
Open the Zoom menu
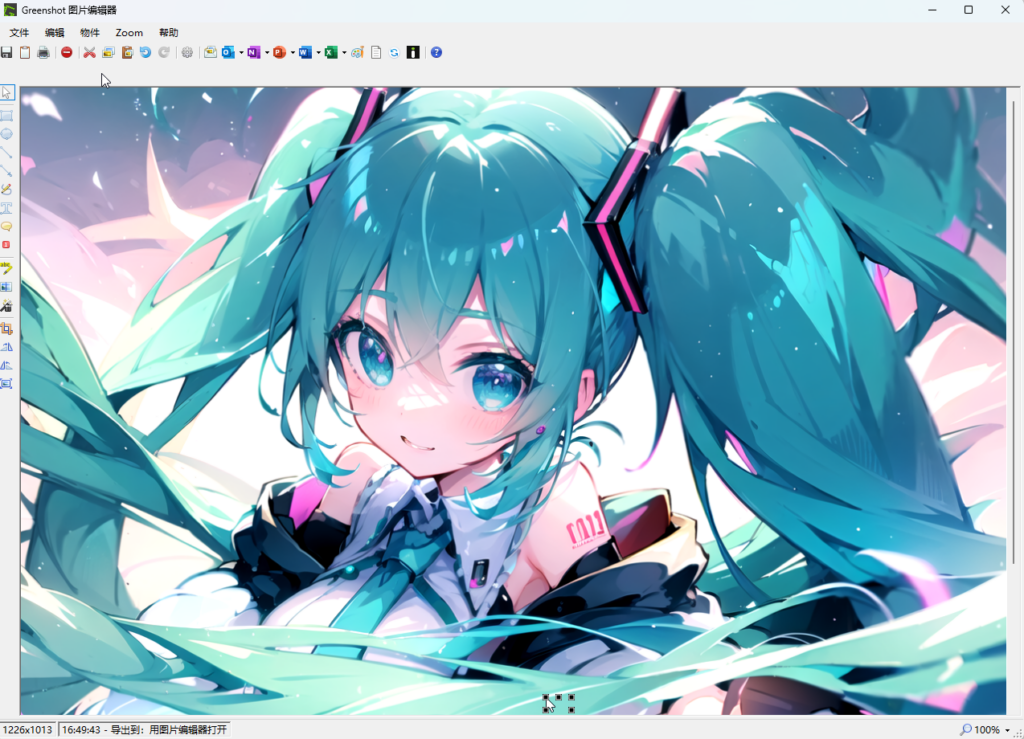click(x=129, y=33)
